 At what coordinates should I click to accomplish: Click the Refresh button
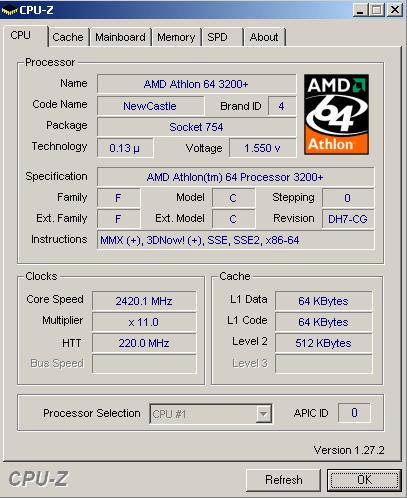(284, 480)
